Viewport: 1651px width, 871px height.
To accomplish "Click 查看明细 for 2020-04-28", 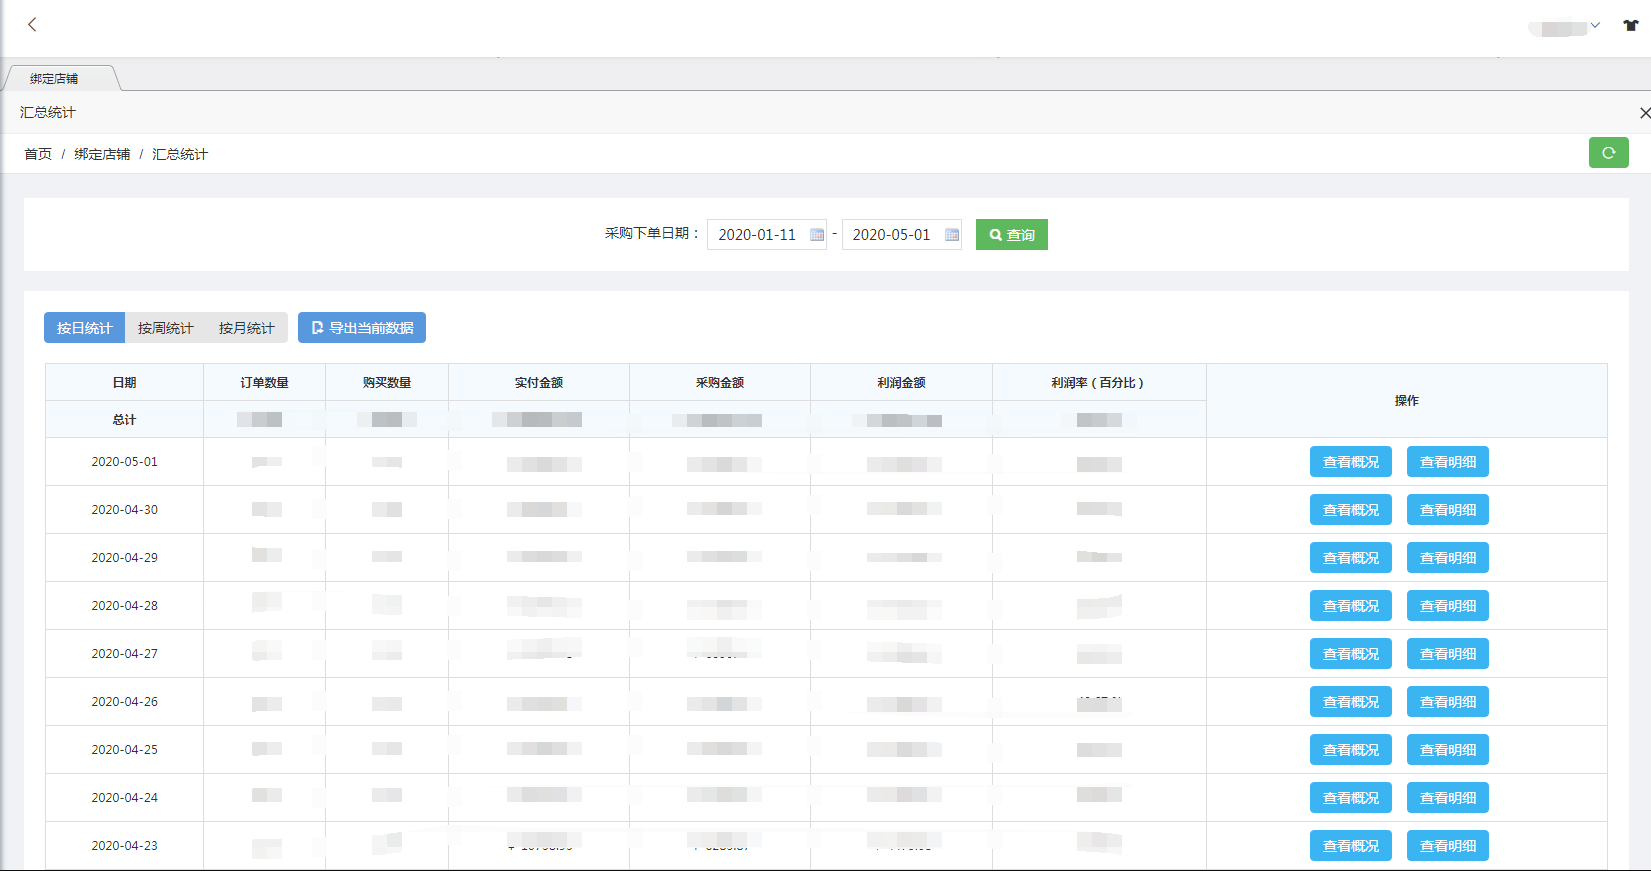I will point(1448,606).
